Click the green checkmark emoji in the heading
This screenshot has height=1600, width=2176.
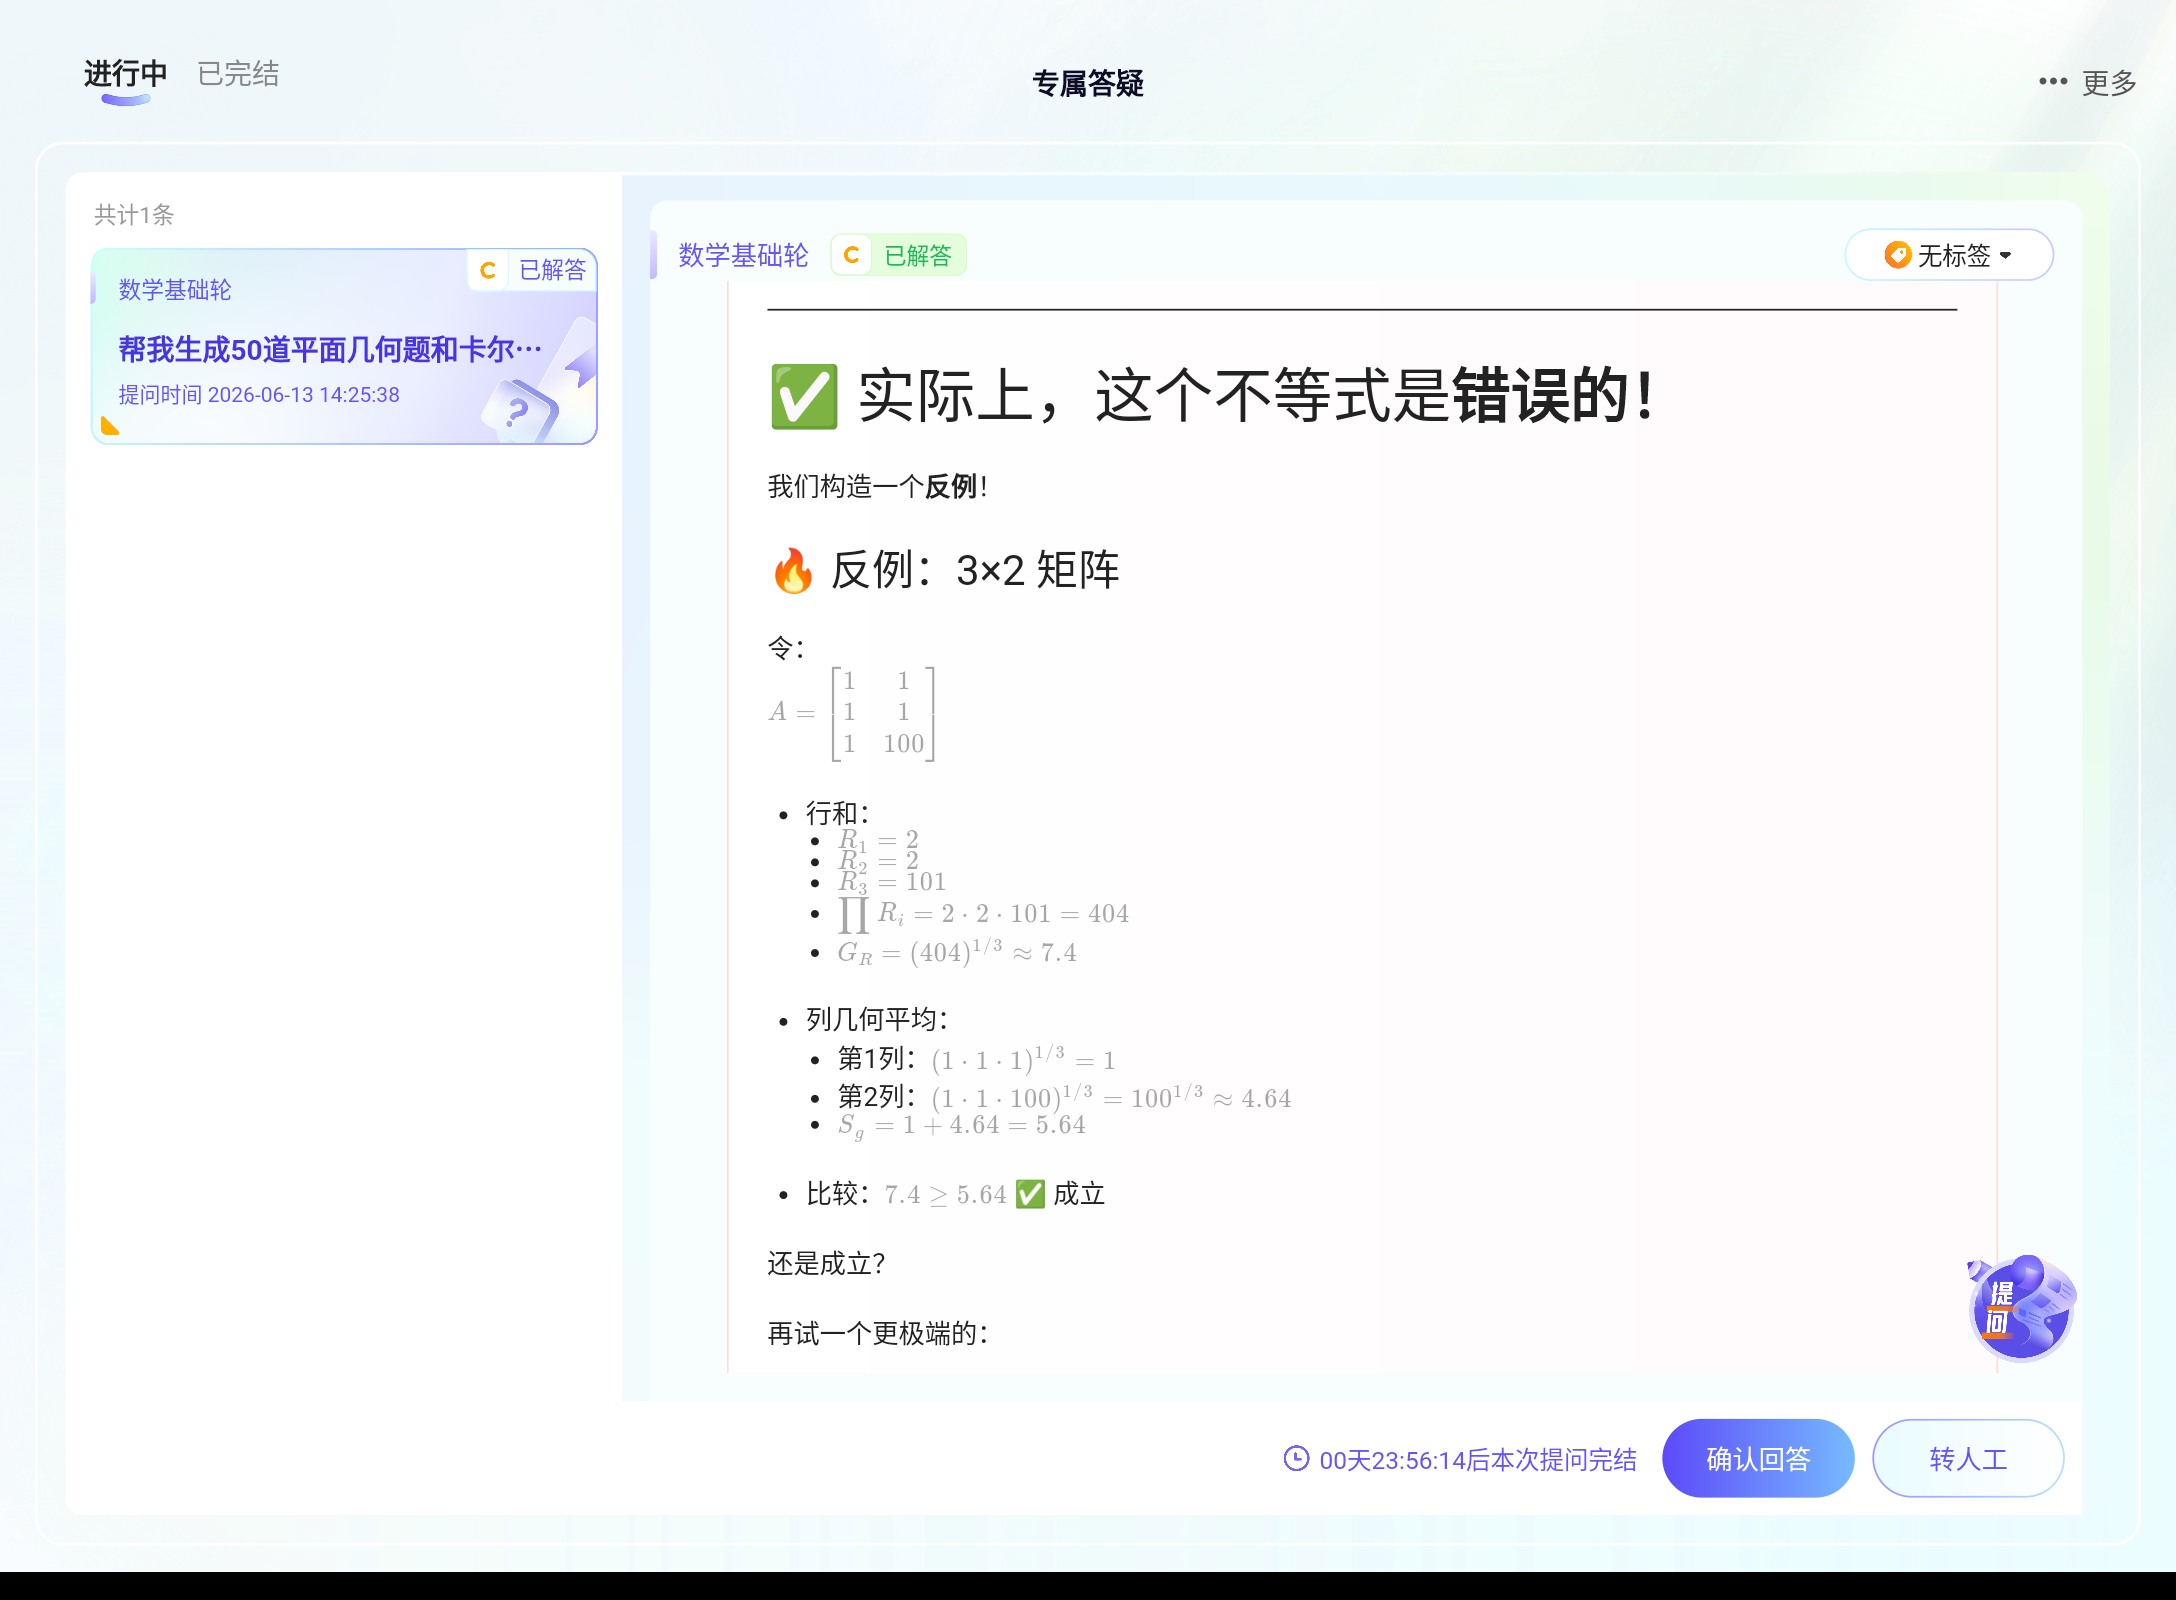pos(804,397)
